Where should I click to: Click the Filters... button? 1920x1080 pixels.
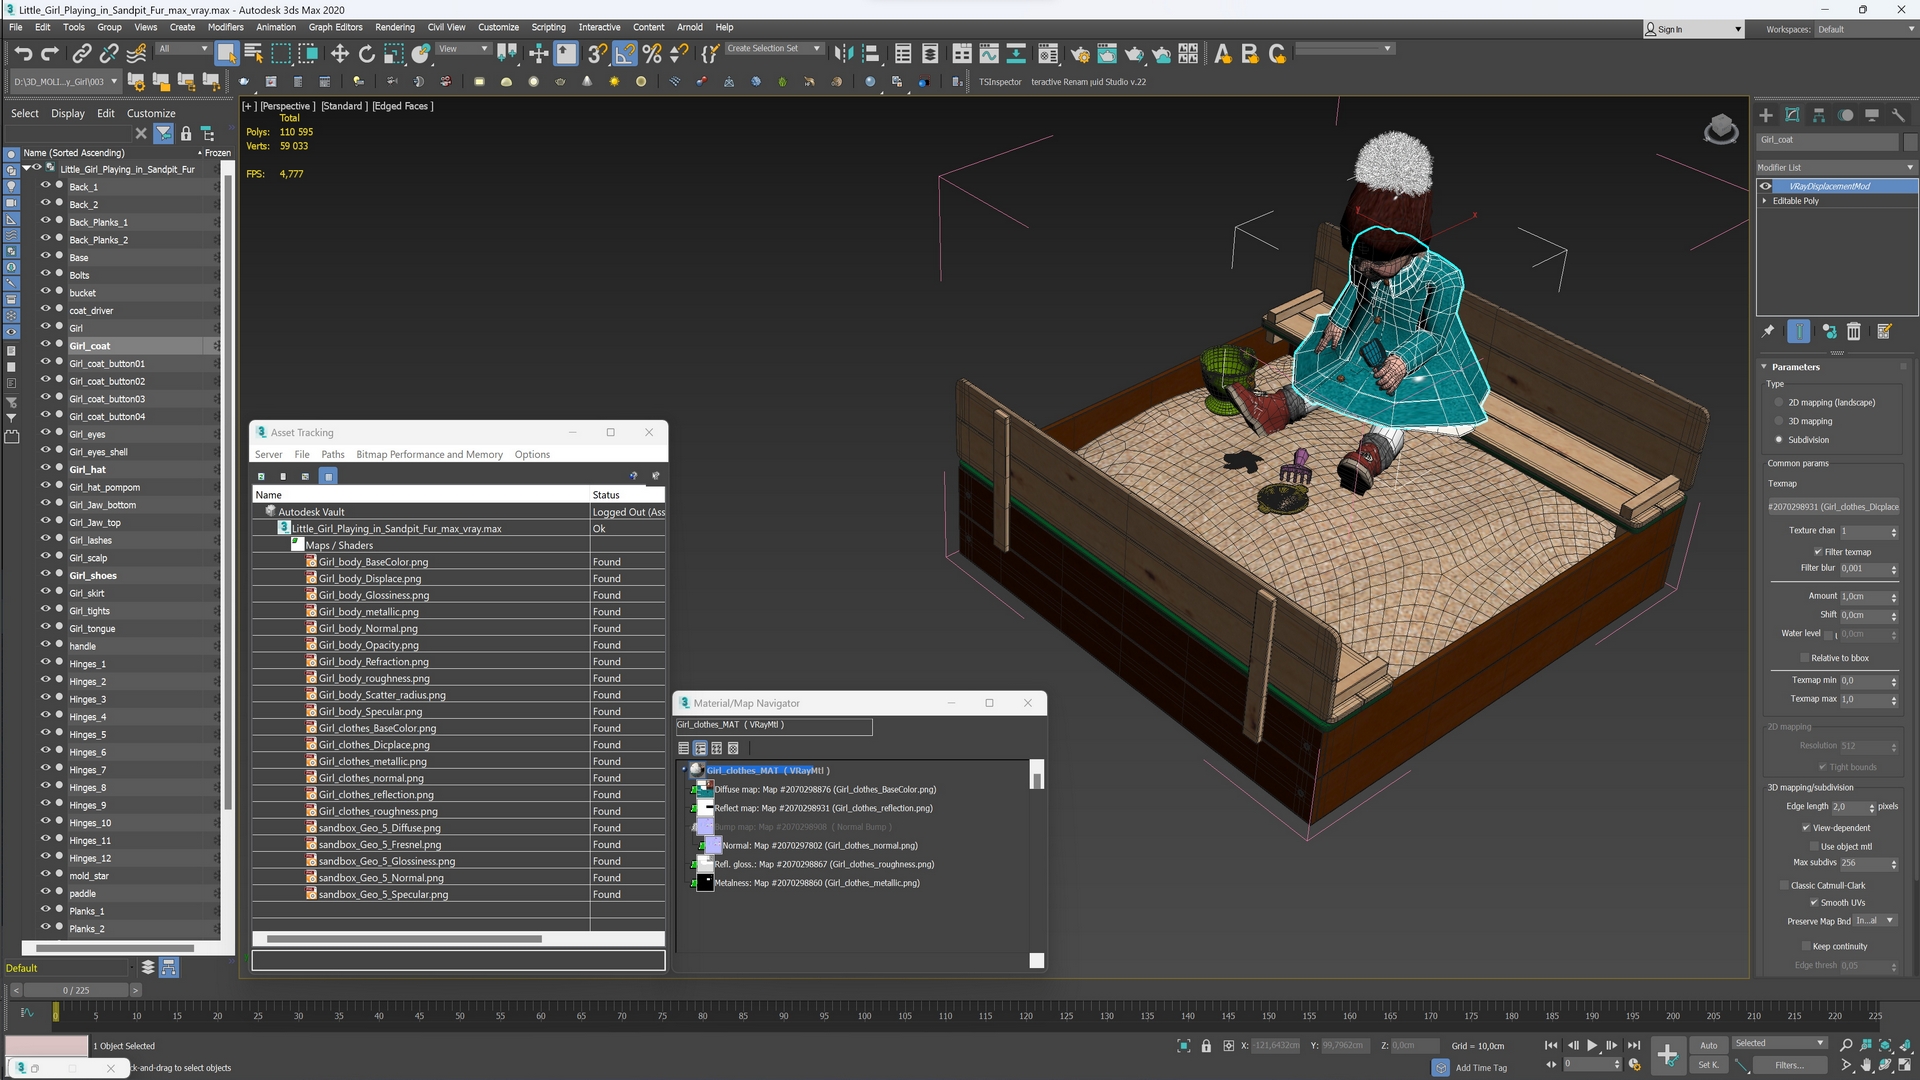tap(1789, 1065)
